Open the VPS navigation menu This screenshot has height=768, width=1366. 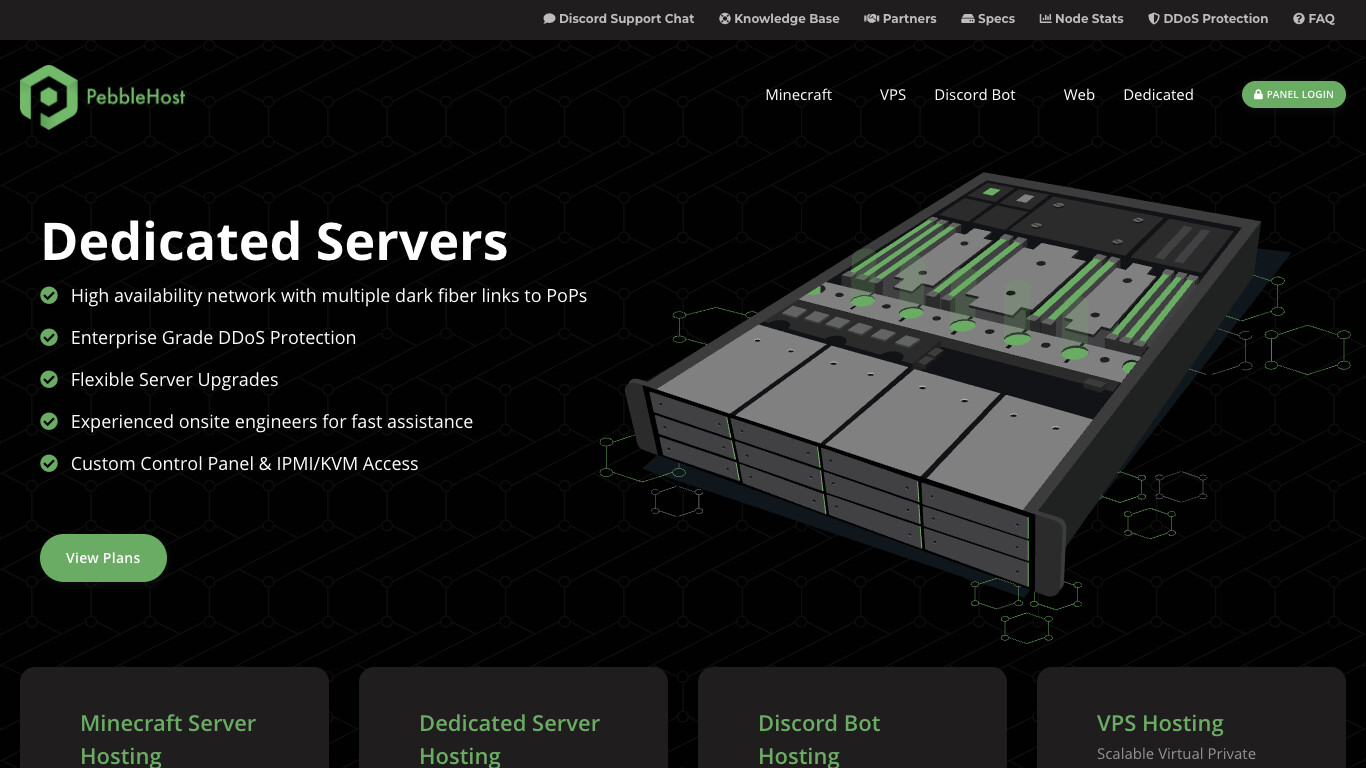tap(892, 94)
